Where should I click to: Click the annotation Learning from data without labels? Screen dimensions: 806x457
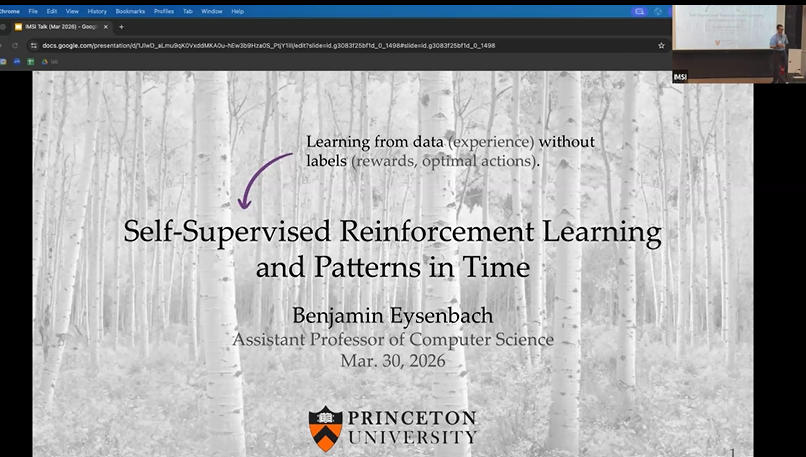(450, 151)
